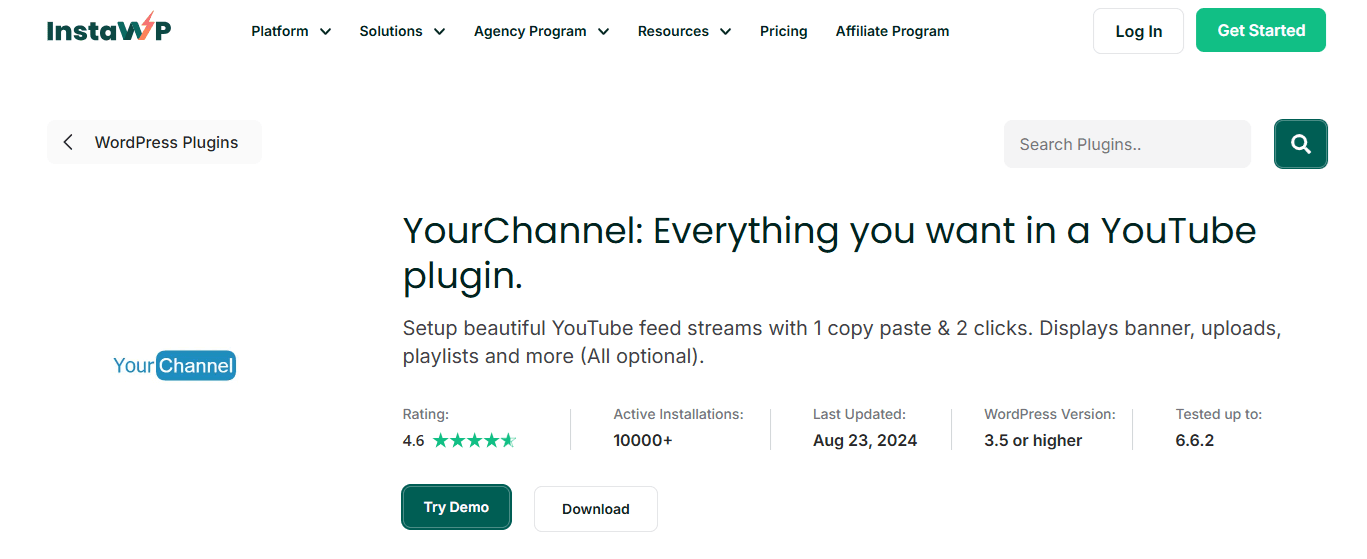Click the '6.6.2' tested version

tap(1194, 440)
